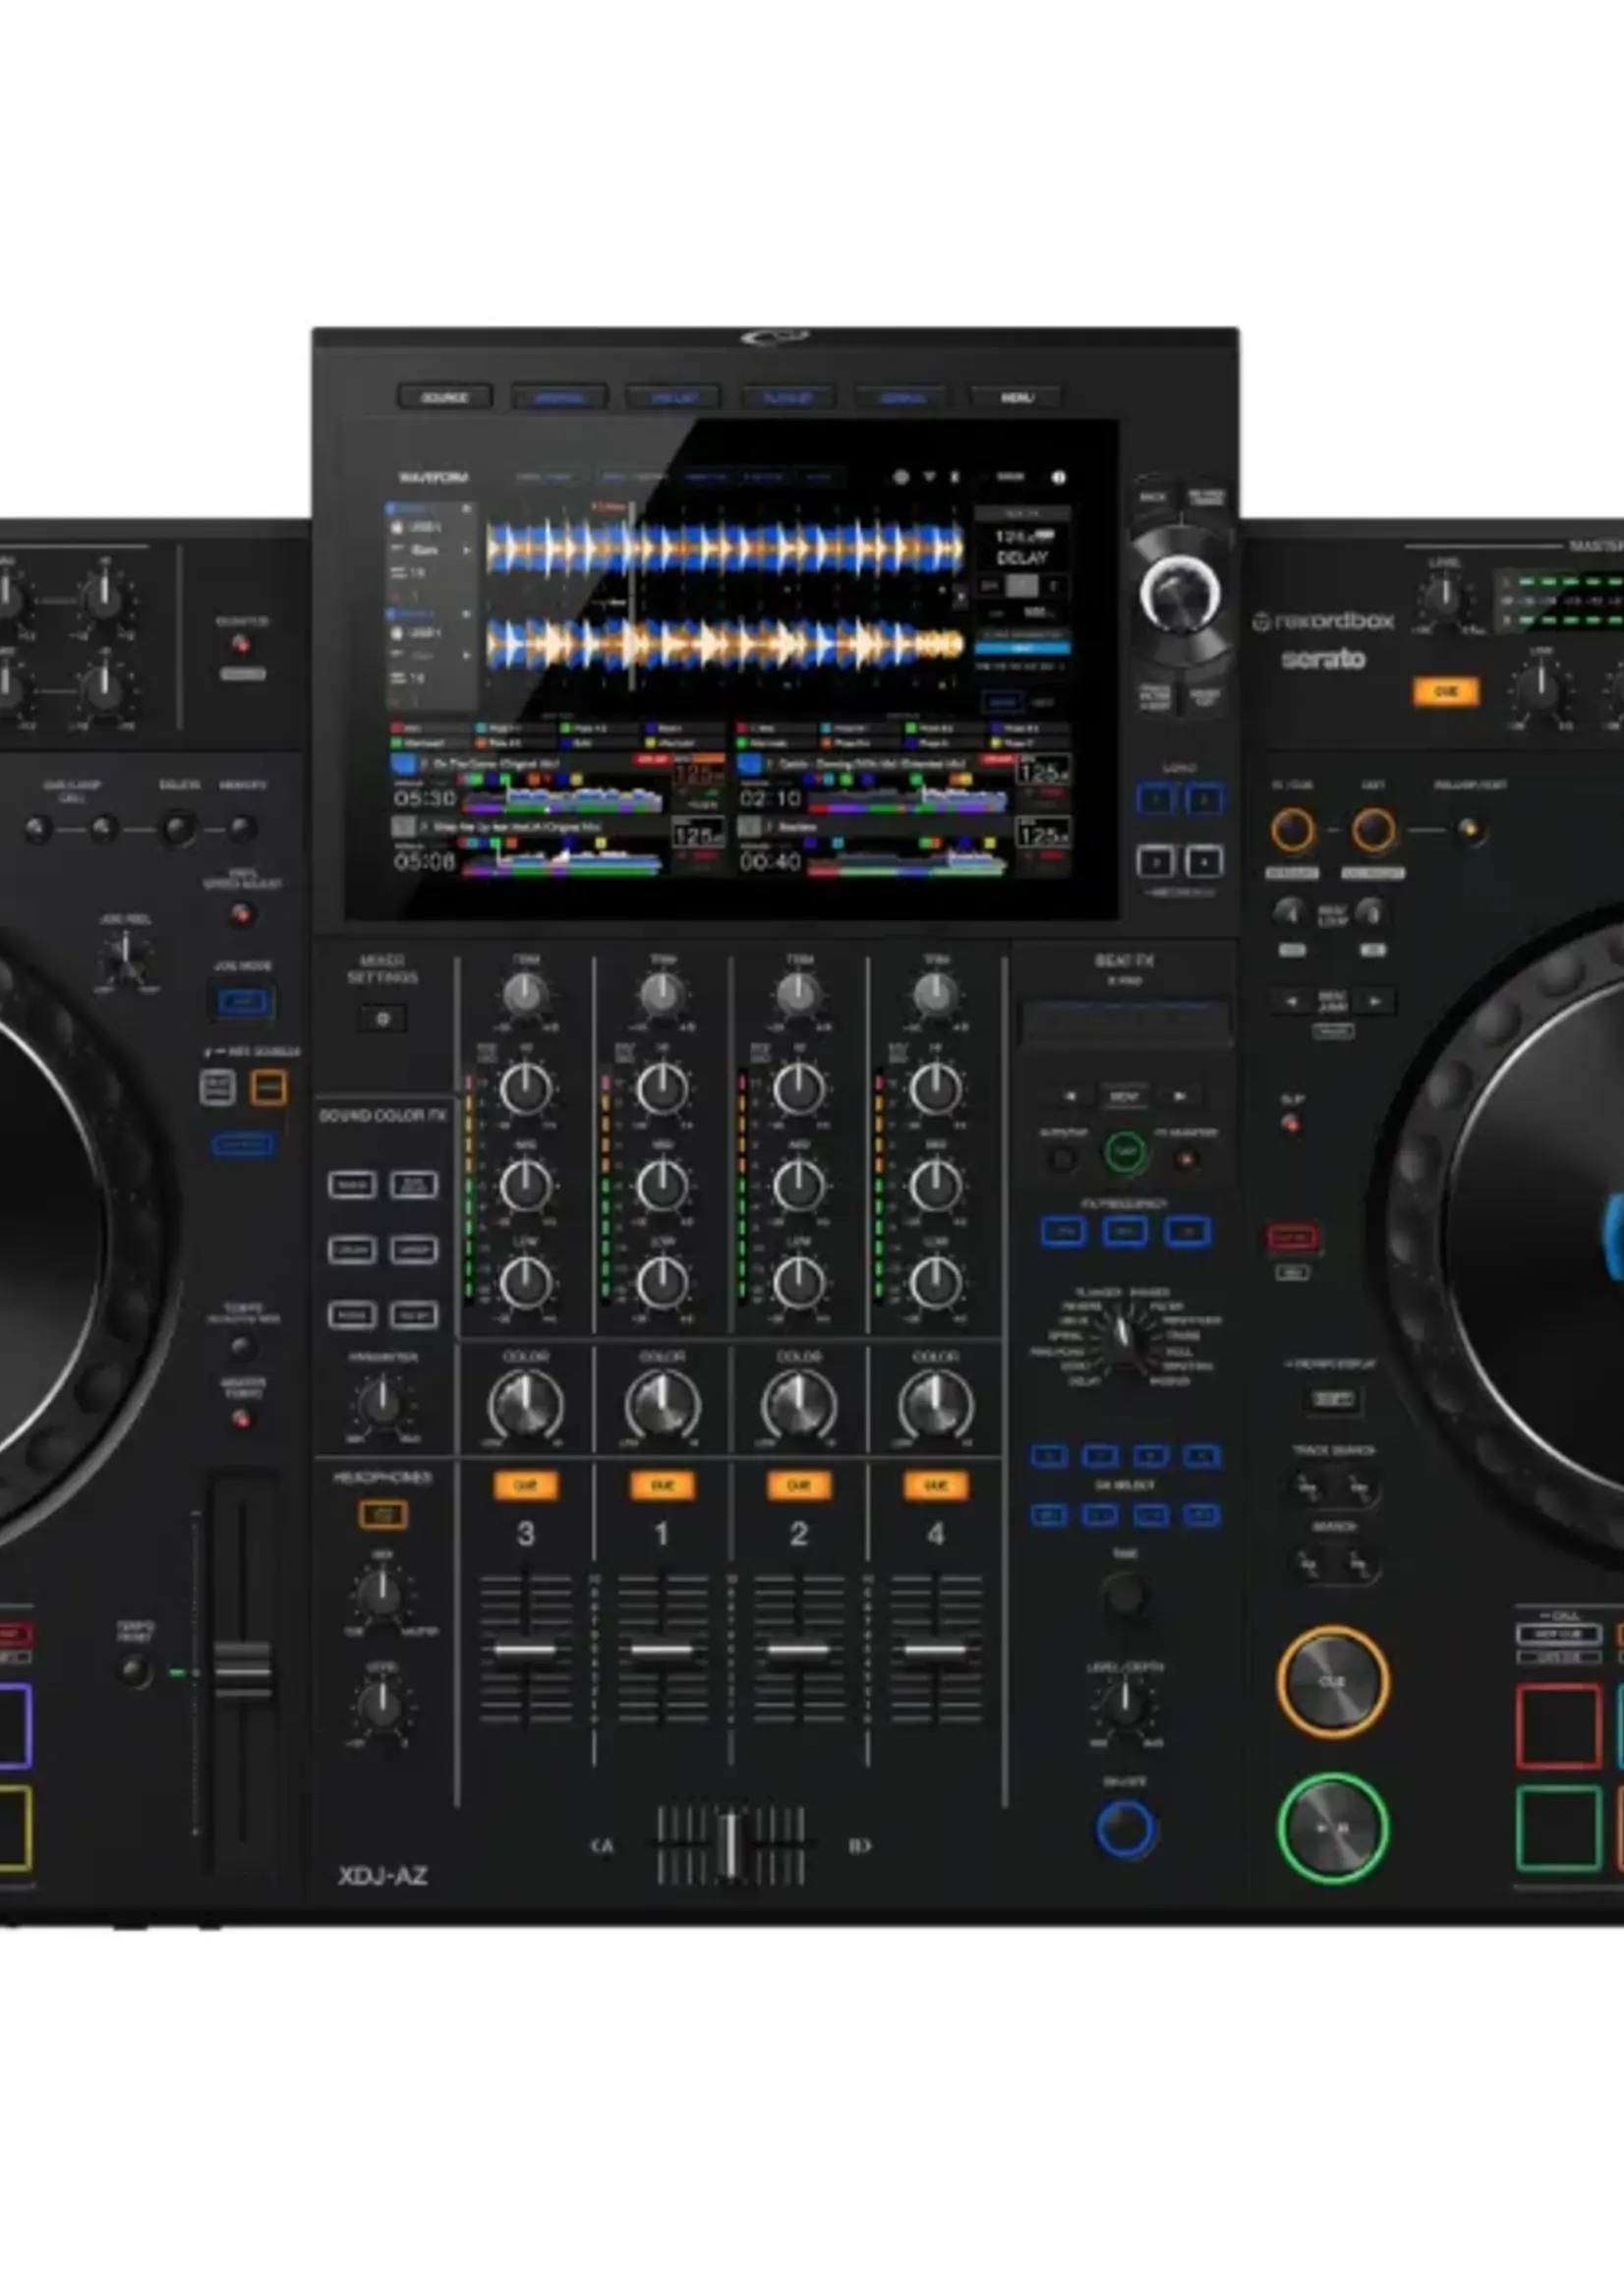The image size is (1624, 2274).
Task: Turn on the blue Beat FX ON/OFF button
Action: pyautogui.click(x=1125, y=1829)
